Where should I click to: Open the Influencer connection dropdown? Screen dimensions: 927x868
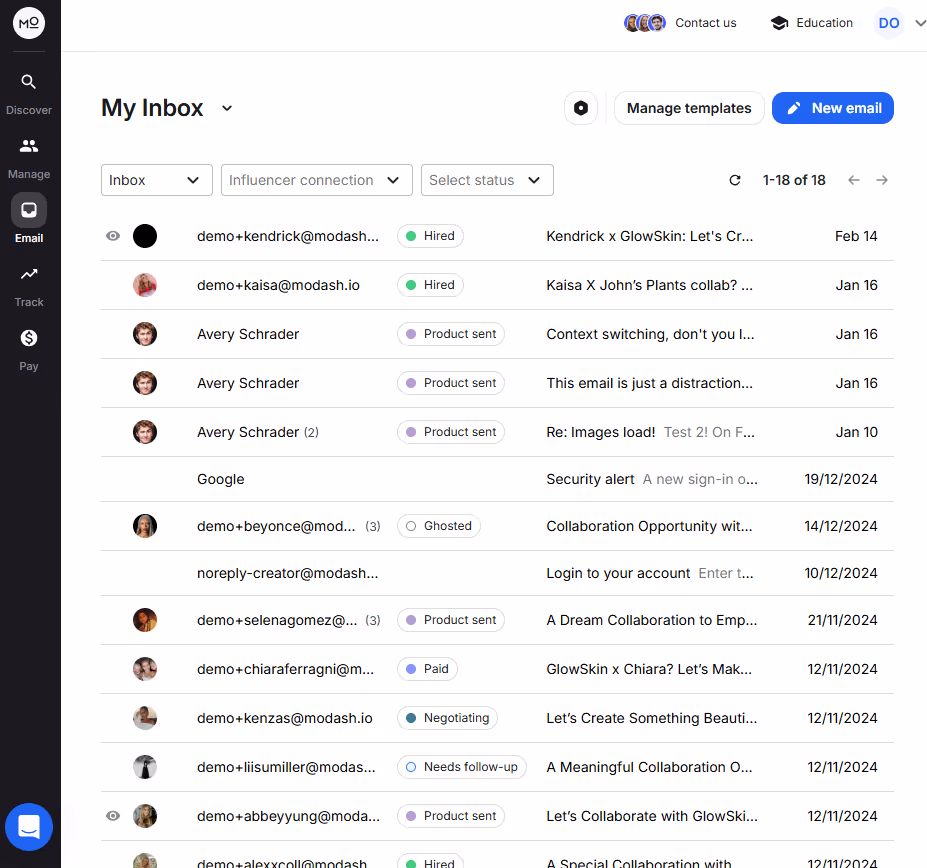point(317,180)
